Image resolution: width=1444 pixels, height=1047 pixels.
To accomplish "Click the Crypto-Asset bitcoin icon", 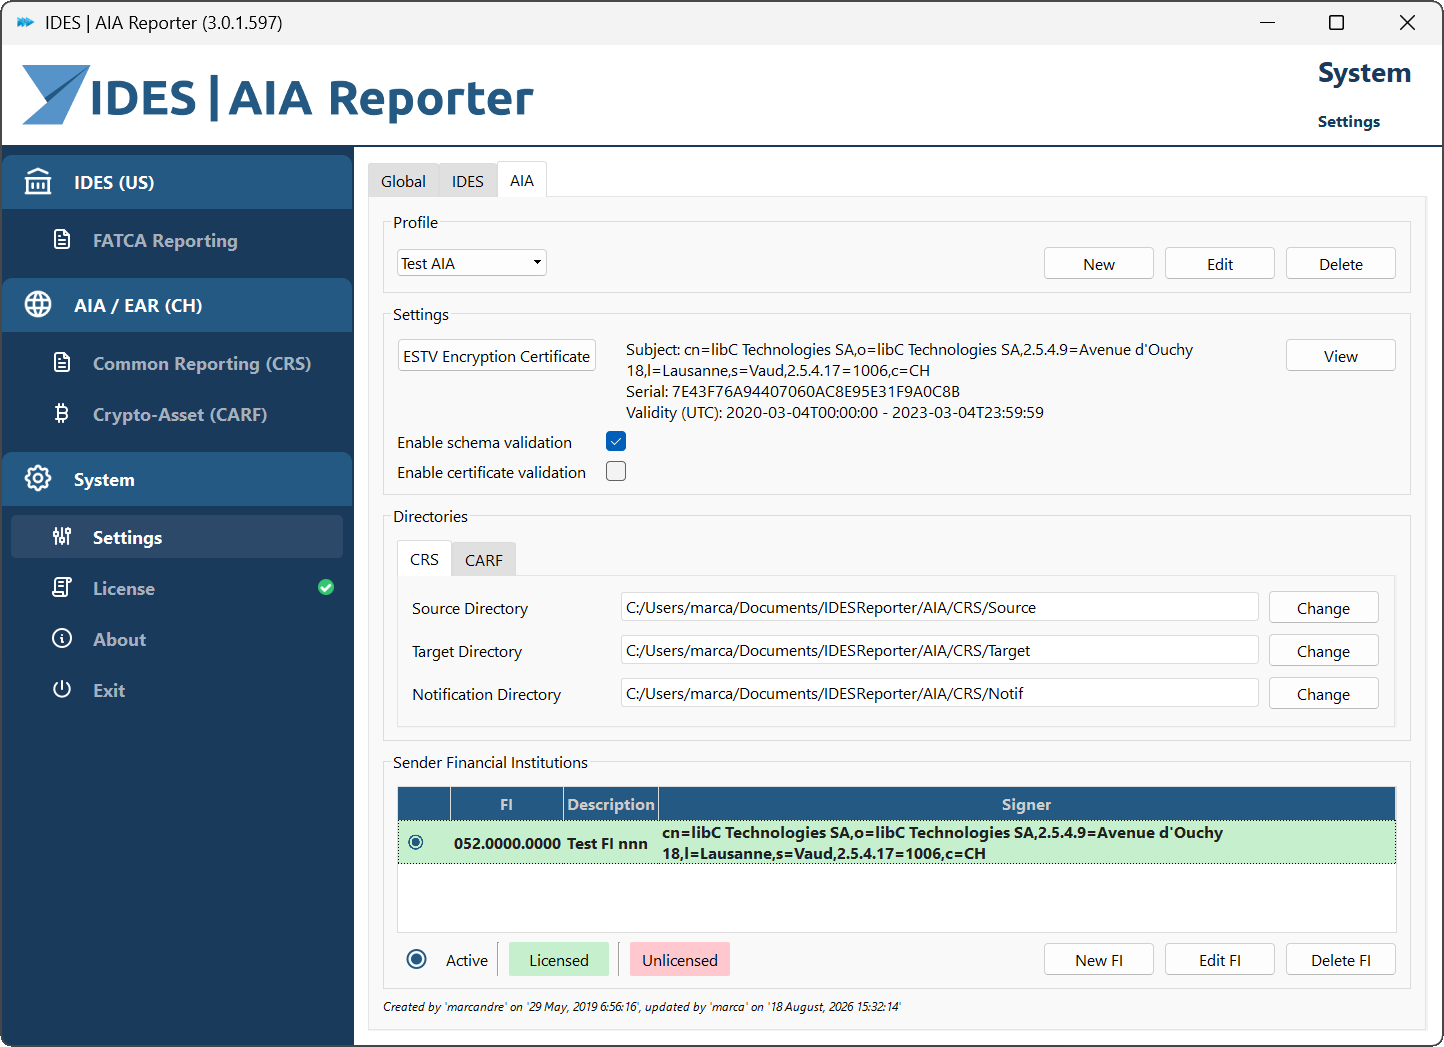I will tap(62, 414).
